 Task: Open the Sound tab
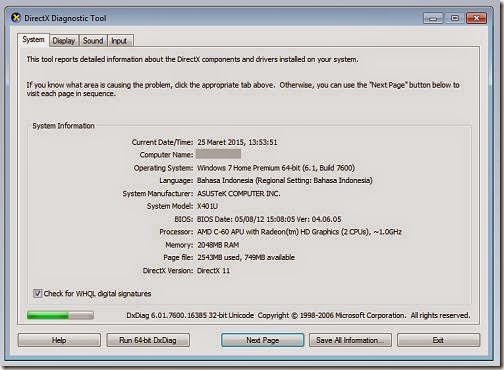tap(93, 41)
